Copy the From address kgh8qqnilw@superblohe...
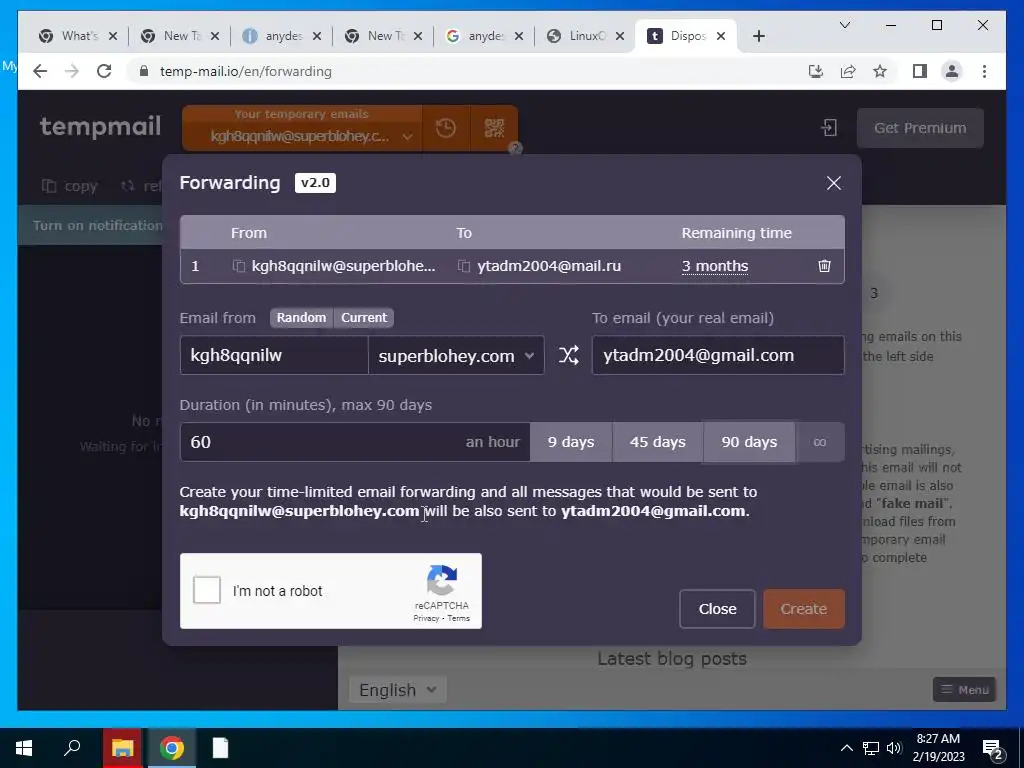 click(239, 266)
